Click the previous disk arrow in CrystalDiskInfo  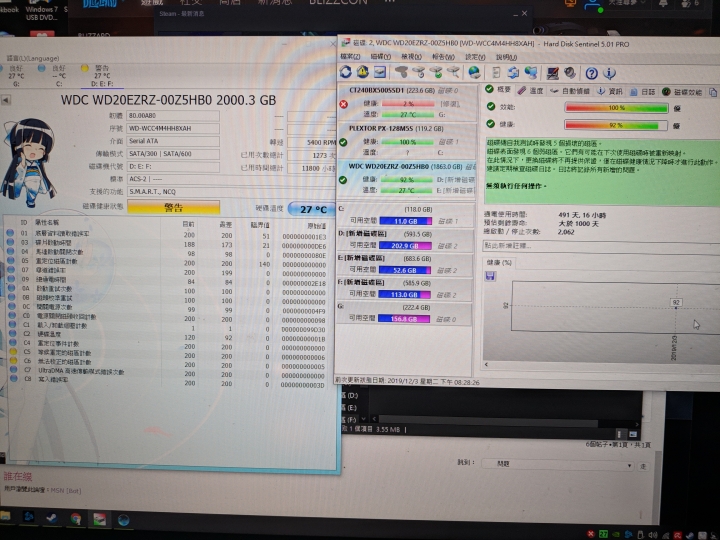coord(6,100)
